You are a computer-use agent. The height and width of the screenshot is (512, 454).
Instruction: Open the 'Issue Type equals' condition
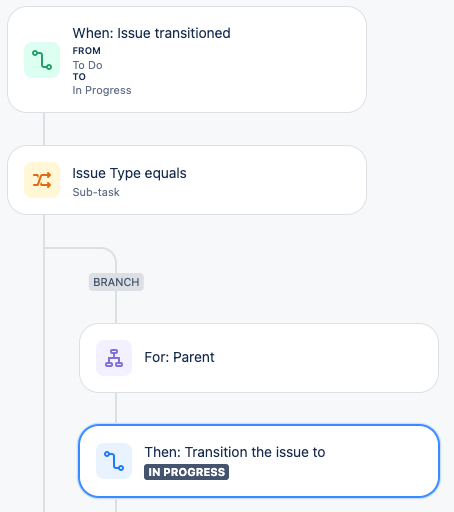(x=129, y=173)
